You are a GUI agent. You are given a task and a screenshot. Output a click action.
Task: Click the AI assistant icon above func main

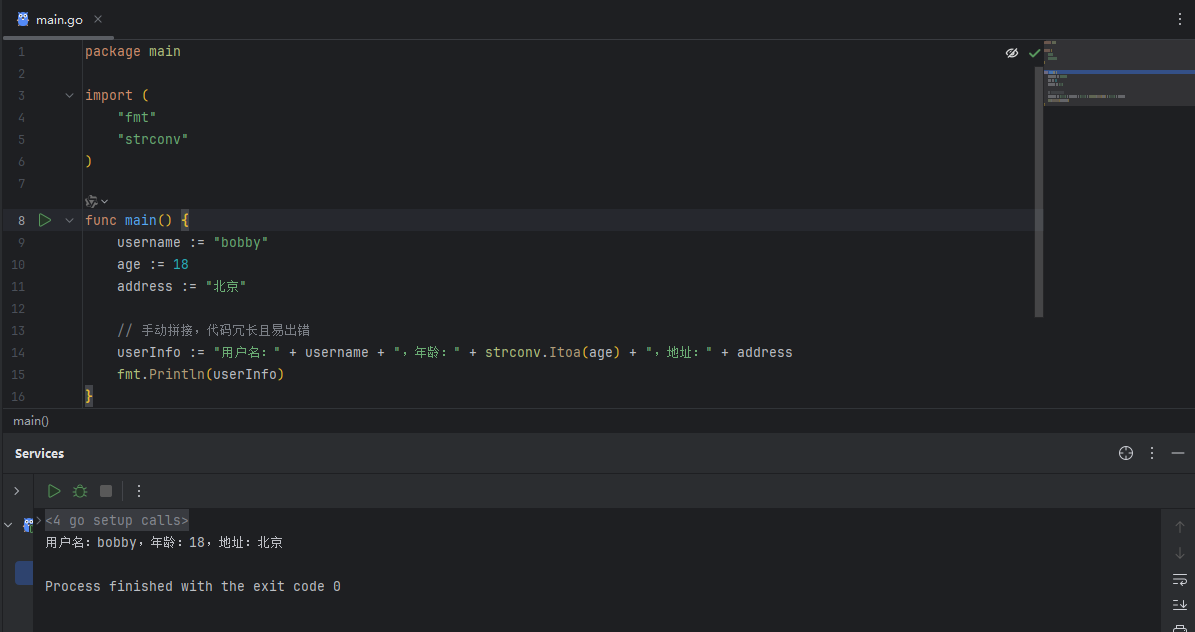(x=91, y=201)
